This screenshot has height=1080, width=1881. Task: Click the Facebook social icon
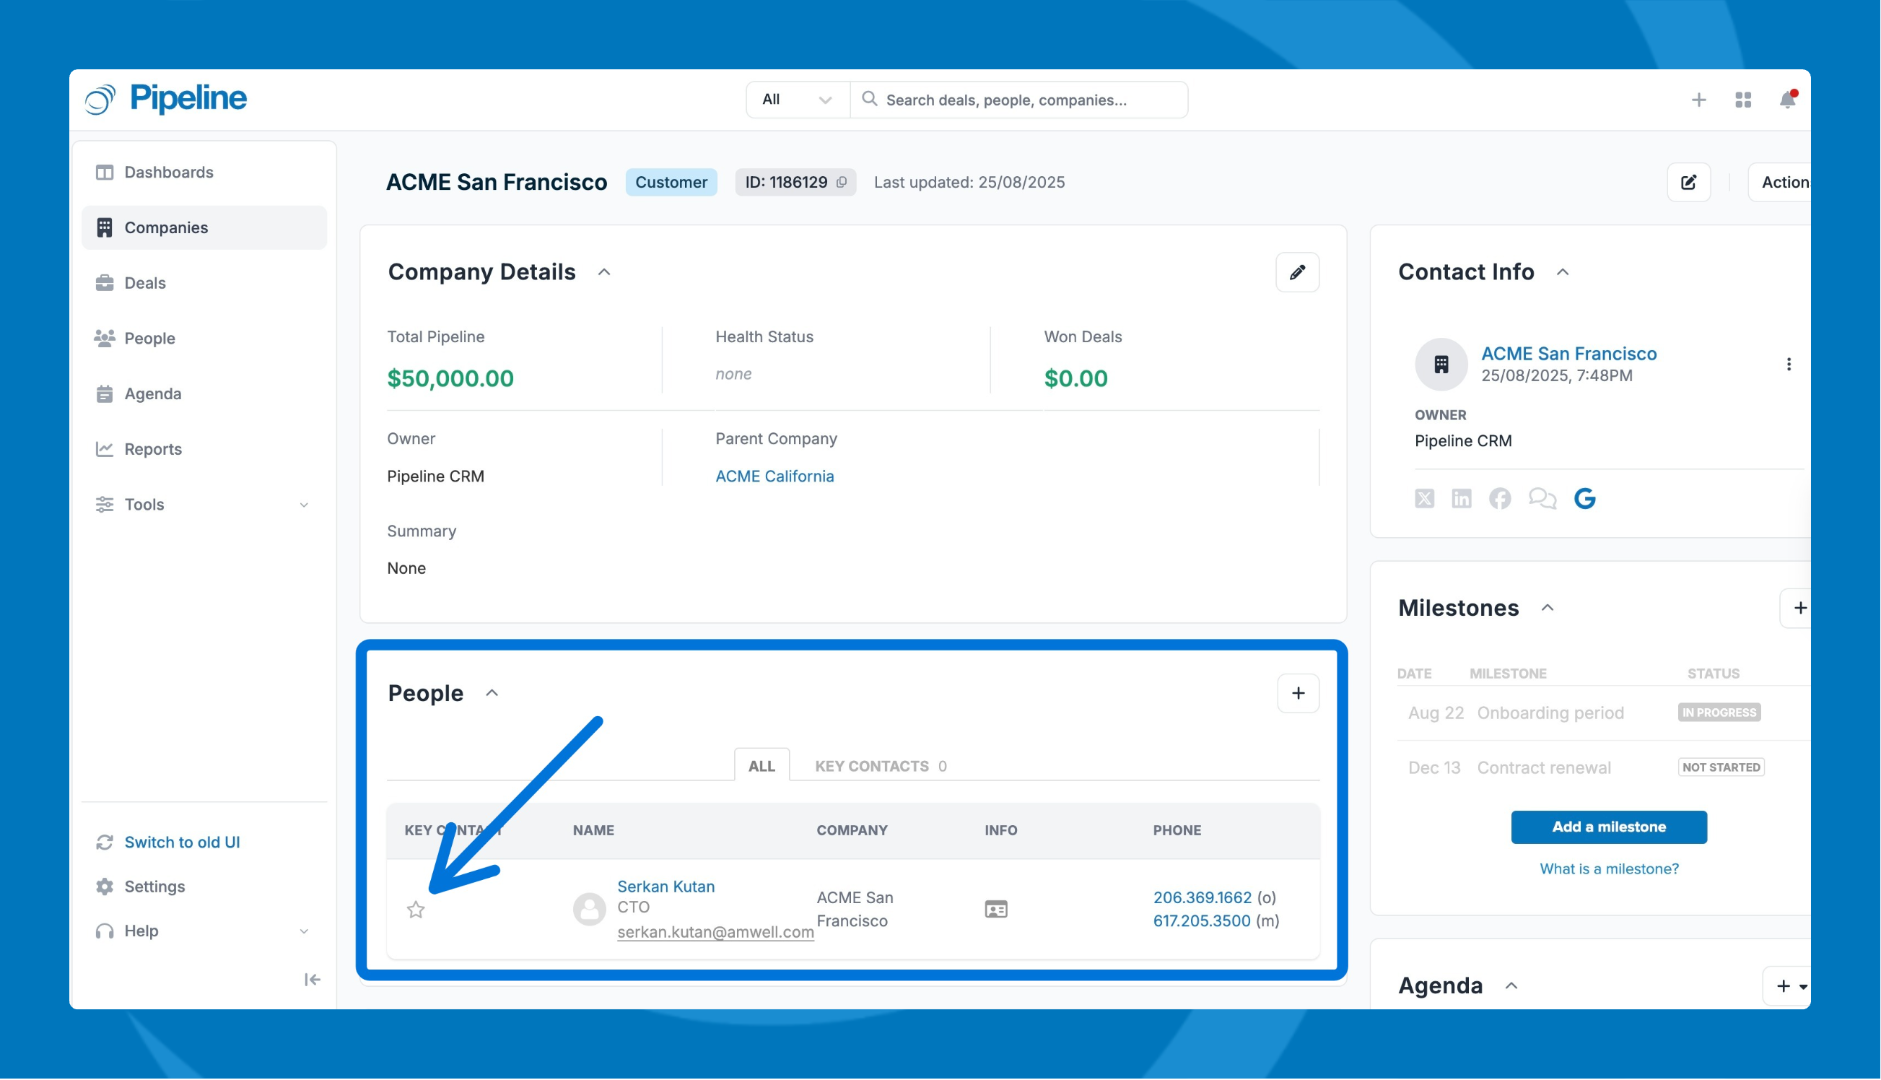[1499, 498]
